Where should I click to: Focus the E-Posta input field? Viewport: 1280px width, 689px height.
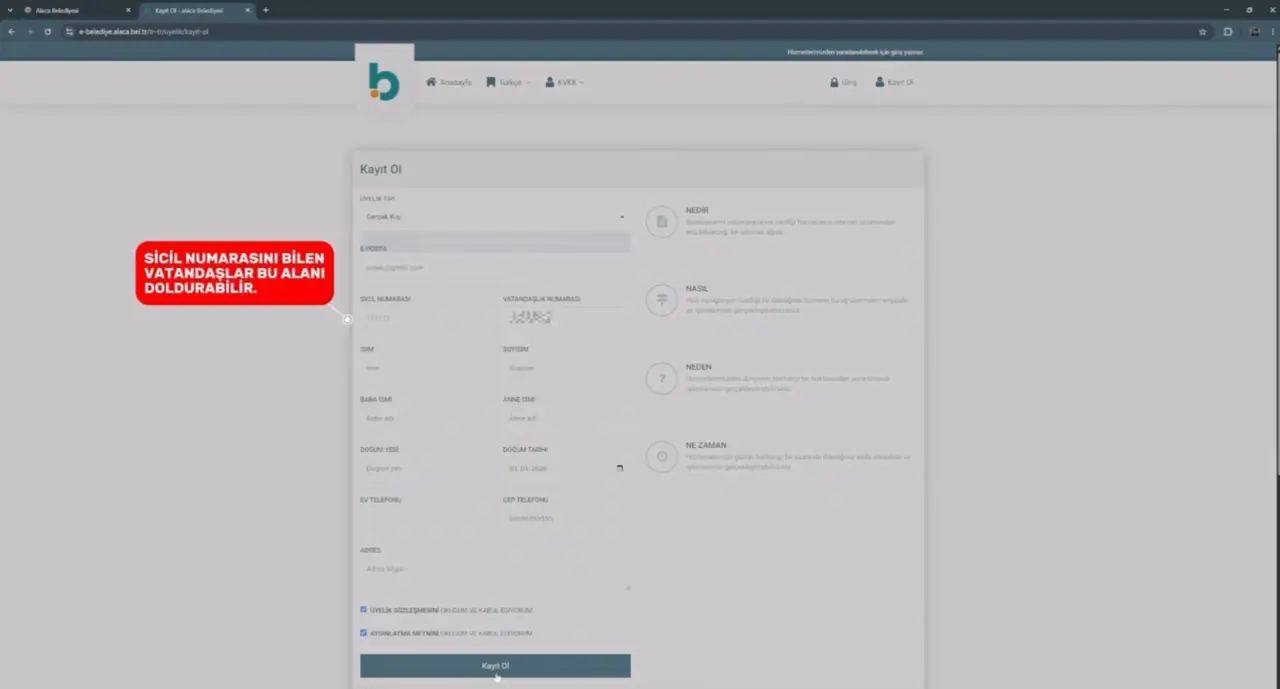pyautogui.click(x=495, y=267)
